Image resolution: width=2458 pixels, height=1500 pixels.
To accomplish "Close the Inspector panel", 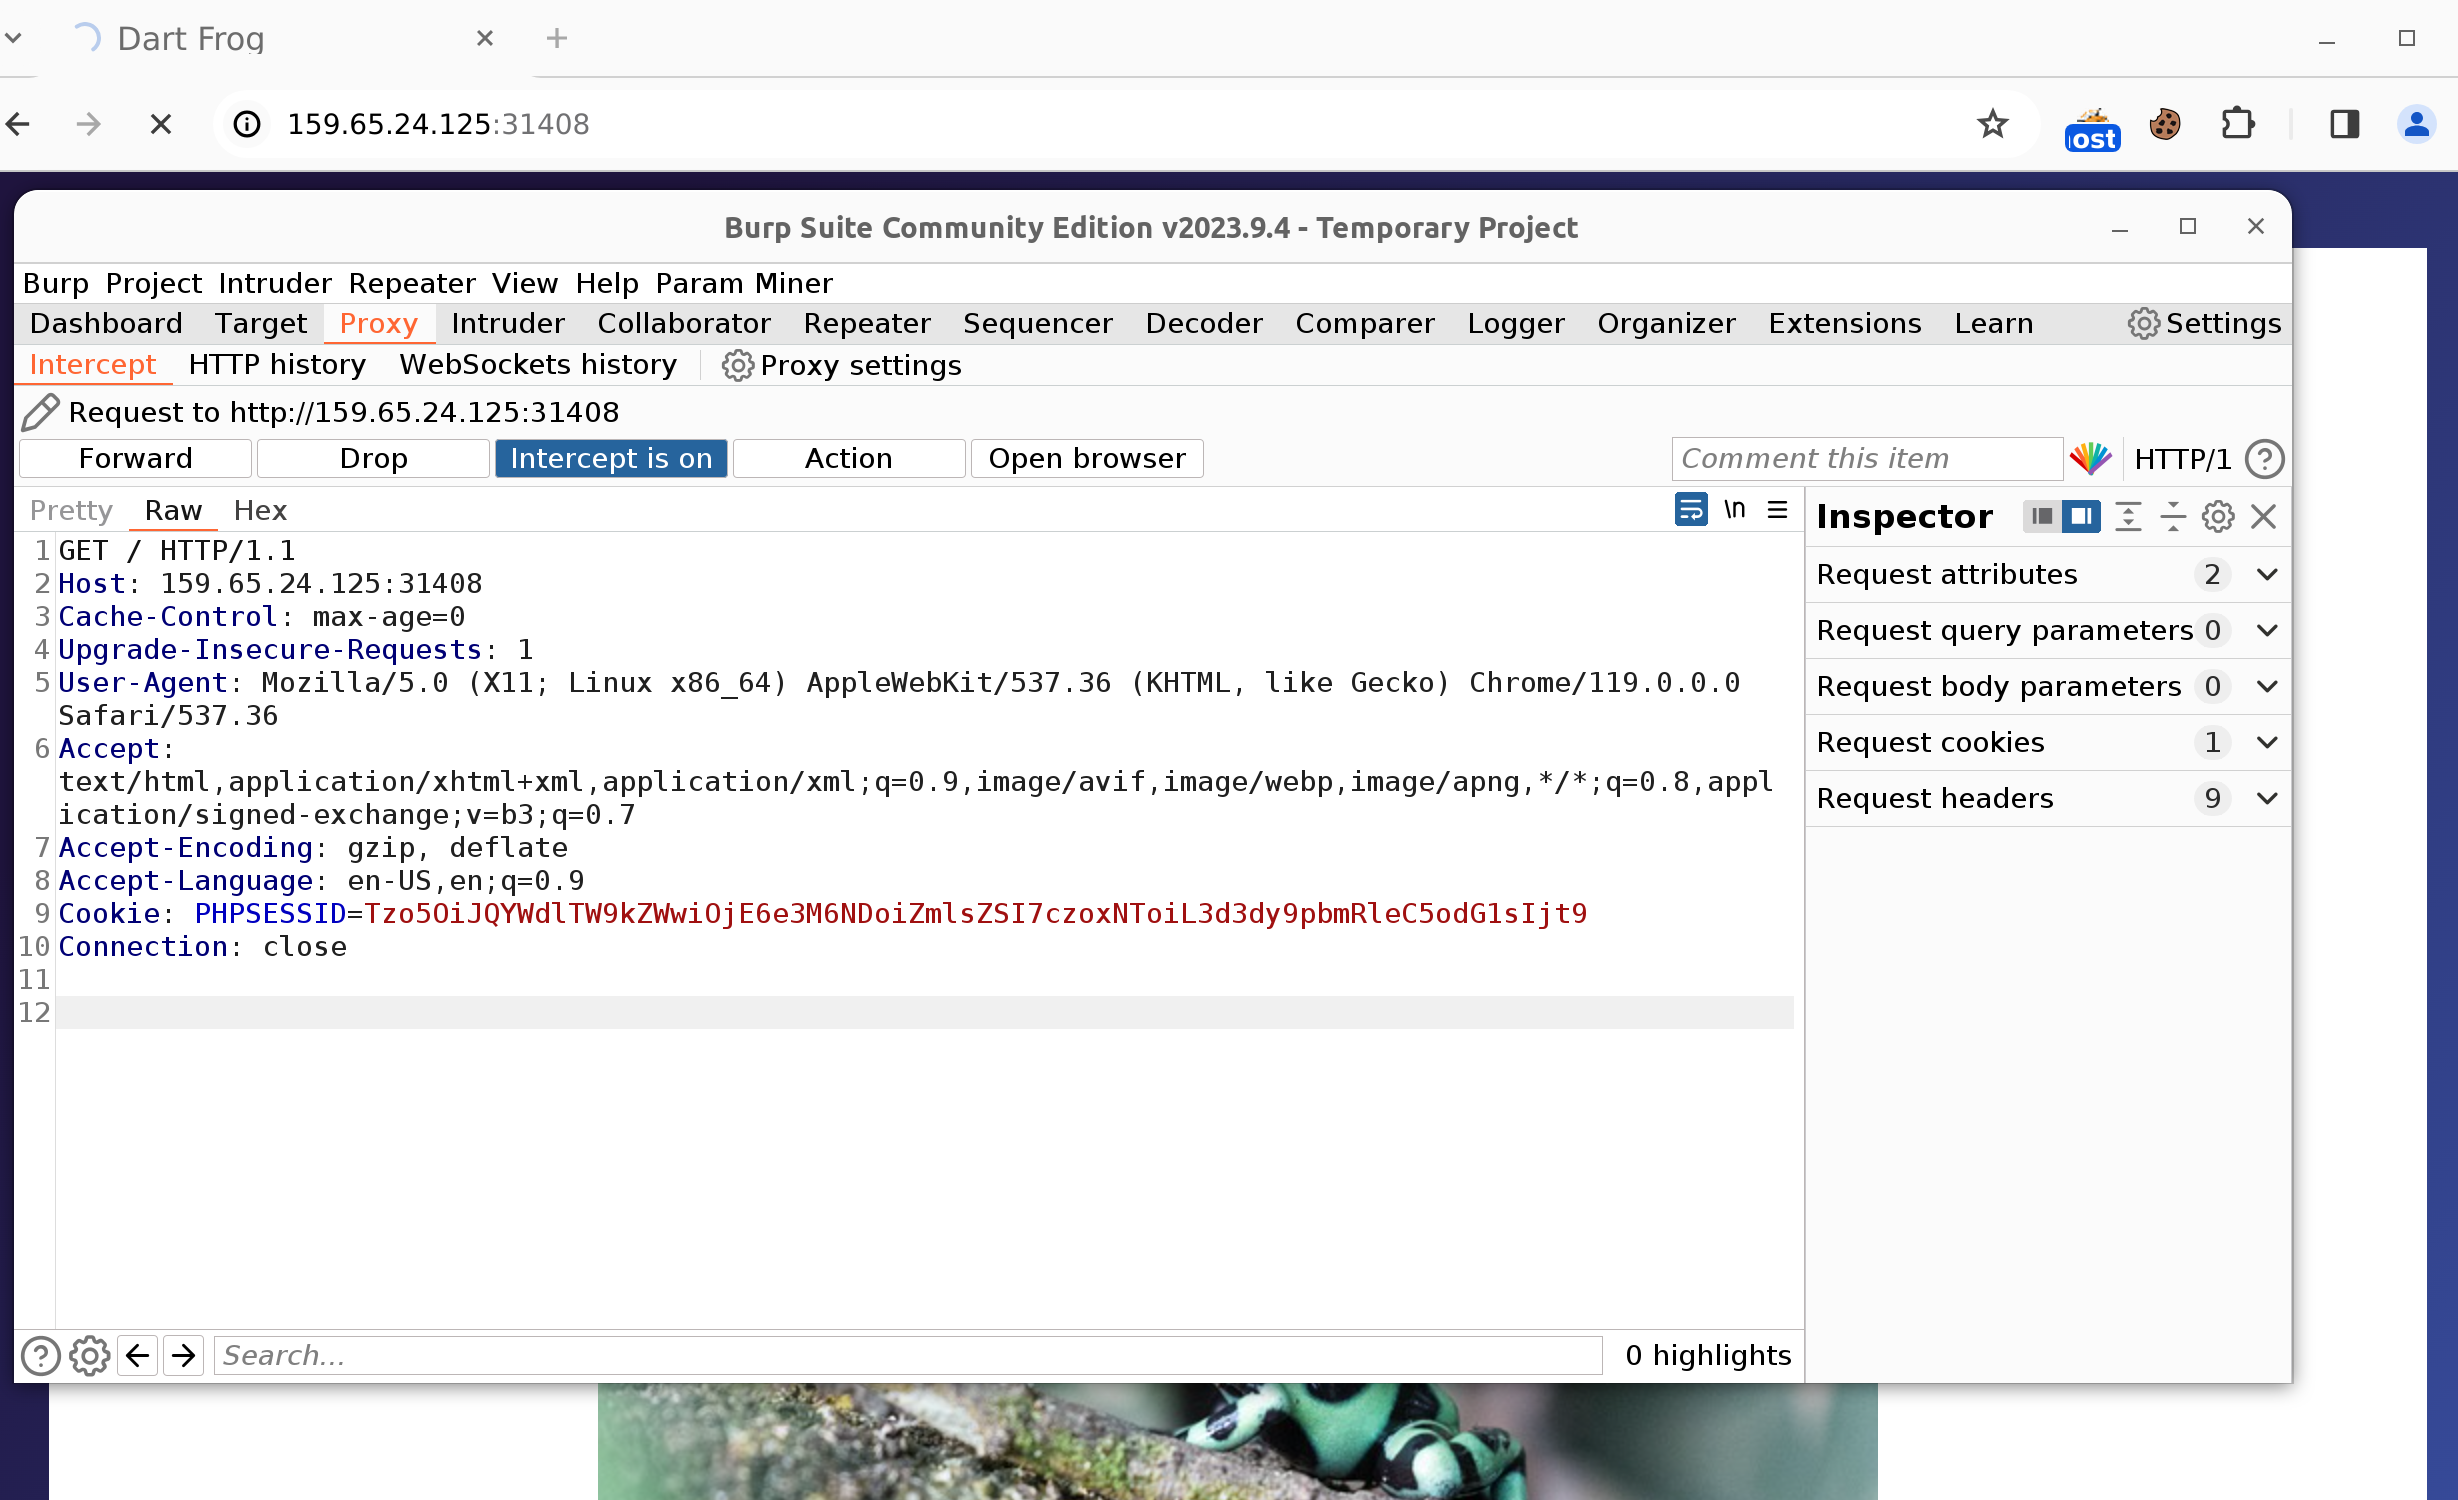I will (x=2263, y=517).
